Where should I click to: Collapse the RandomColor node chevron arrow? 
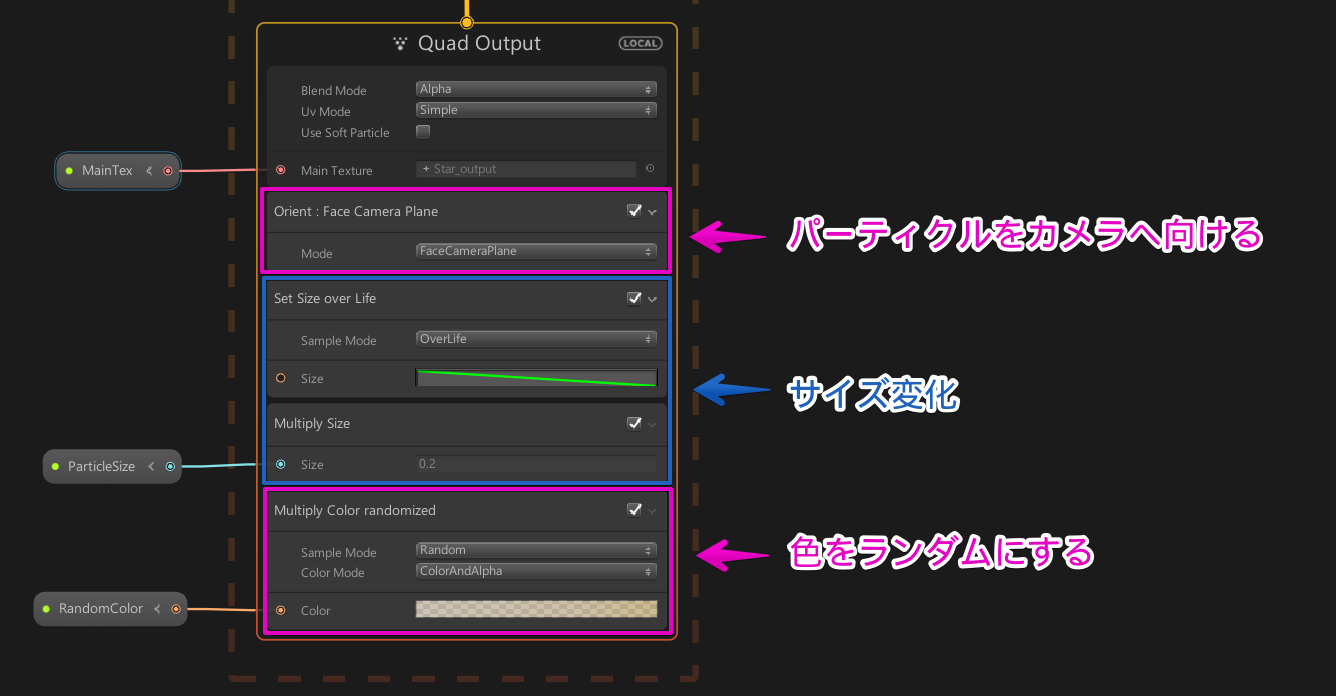(157, 608)
